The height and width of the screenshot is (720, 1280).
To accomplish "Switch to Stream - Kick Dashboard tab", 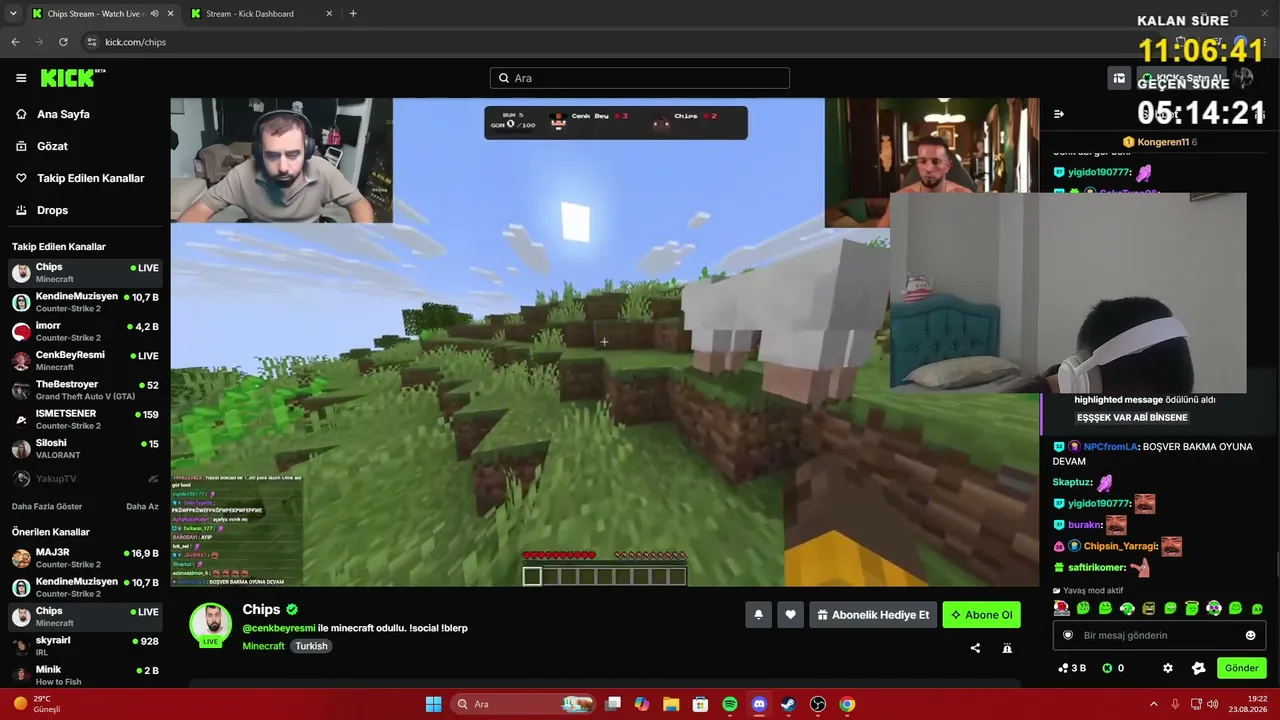I will pos(260,14).
